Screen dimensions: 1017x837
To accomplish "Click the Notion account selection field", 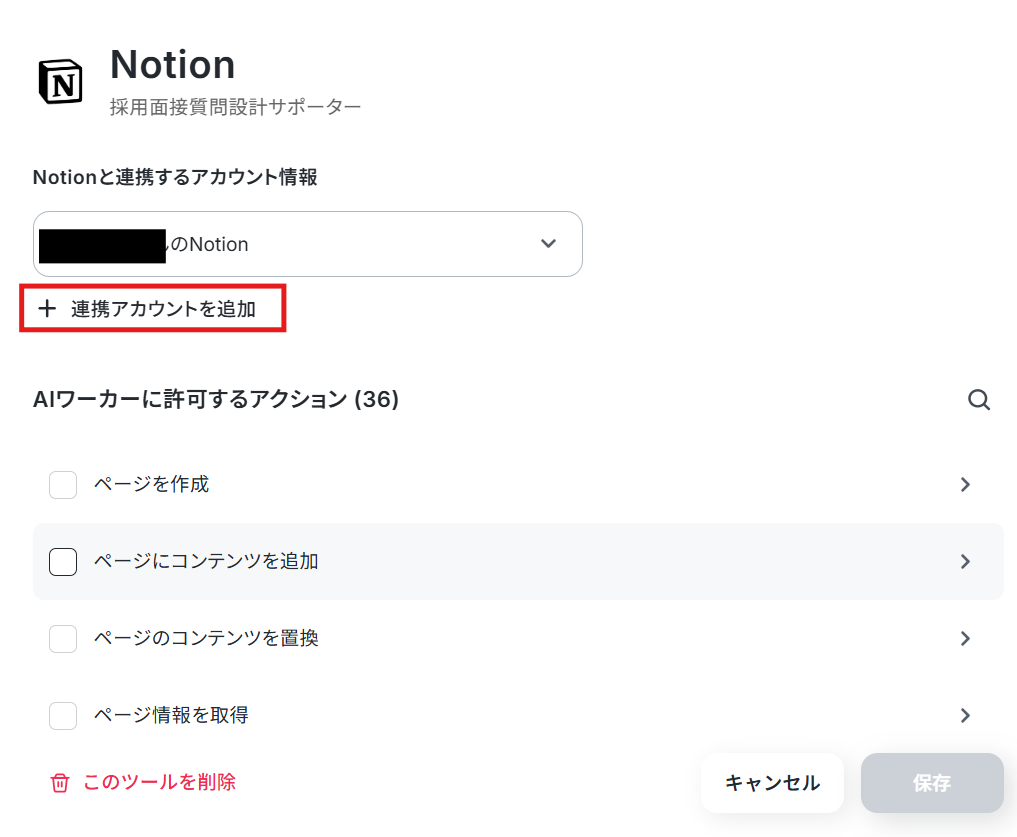I will point(307,244).
